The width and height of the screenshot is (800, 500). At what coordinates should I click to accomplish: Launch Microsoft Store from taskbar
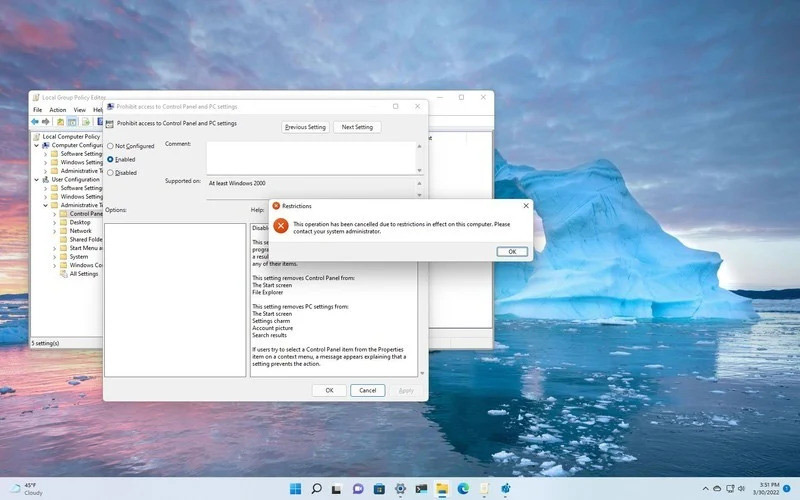click(x=379, y=489)
